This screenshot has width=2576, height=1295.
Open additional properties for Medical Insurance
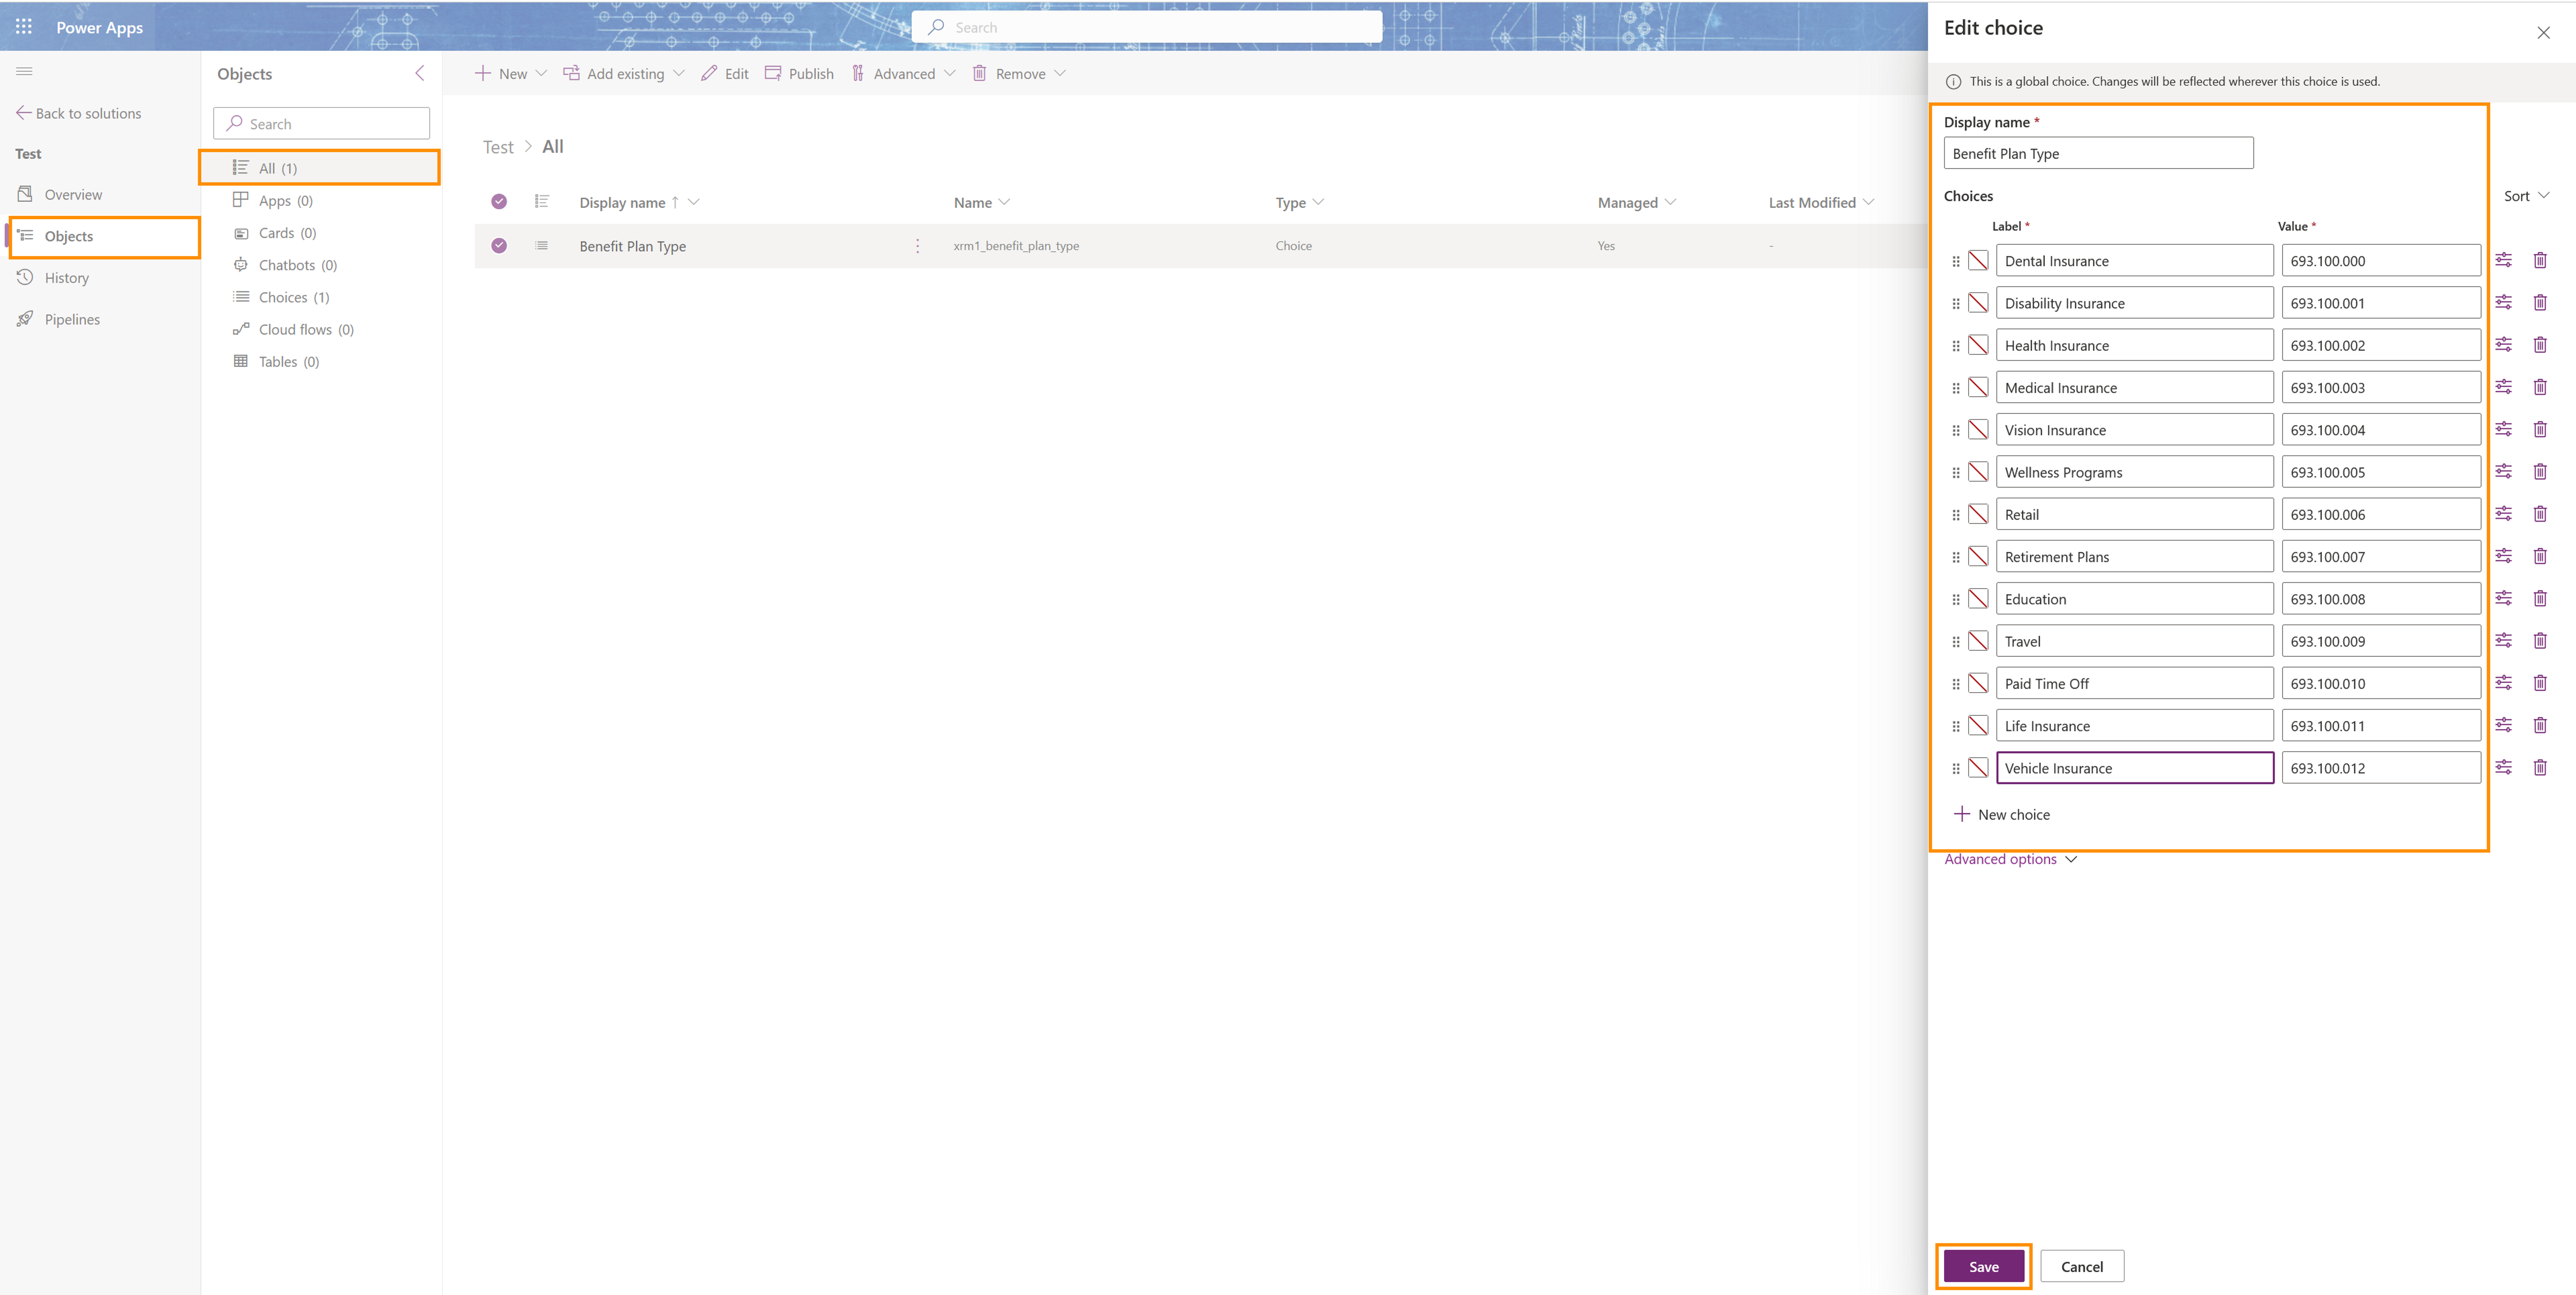(2503, 387)
